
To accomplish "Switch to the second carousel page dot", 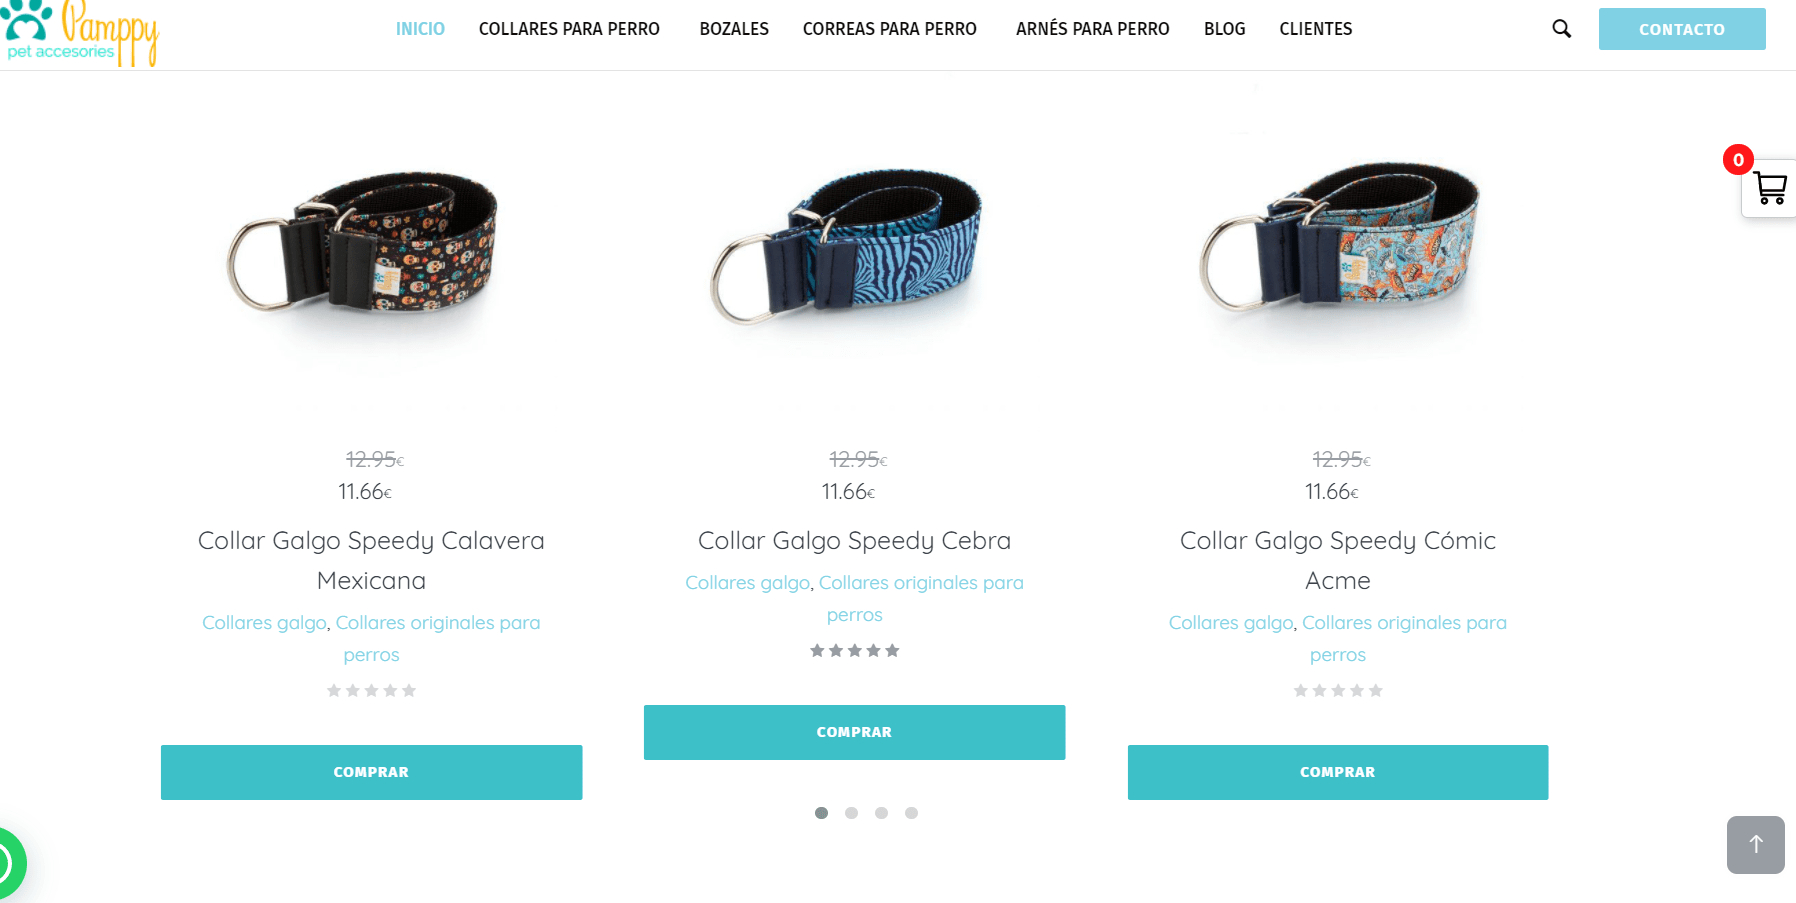I will click(851, 813).
